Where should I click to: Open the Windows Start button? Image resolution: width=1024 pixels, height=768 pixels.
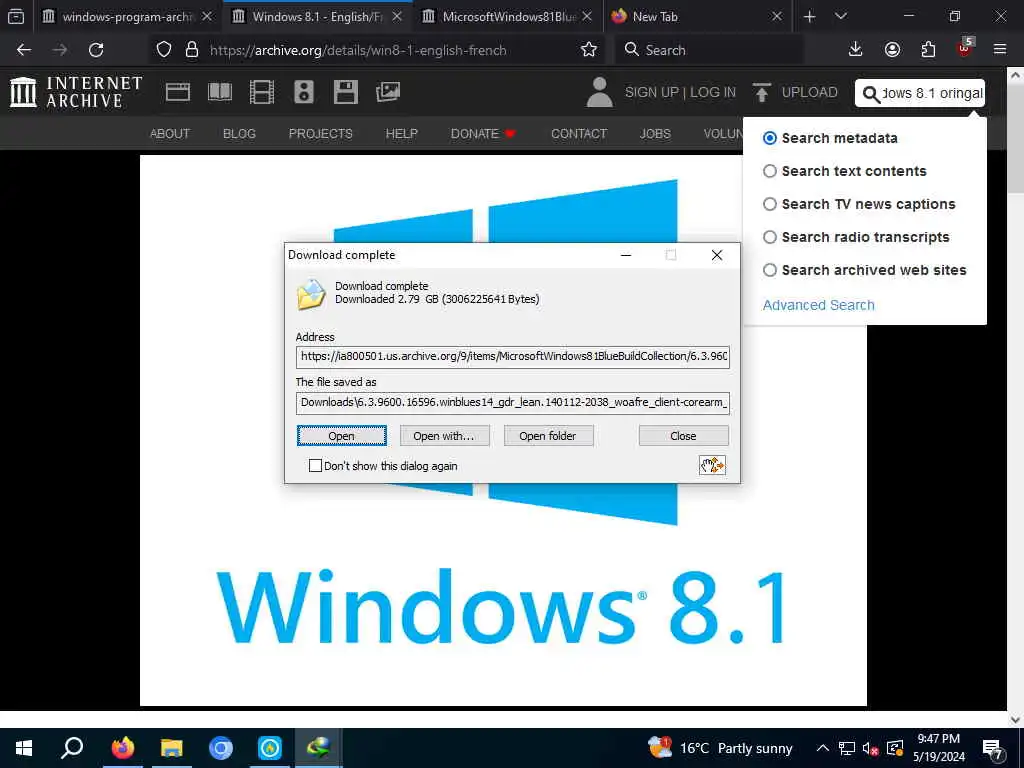(24, 748)
